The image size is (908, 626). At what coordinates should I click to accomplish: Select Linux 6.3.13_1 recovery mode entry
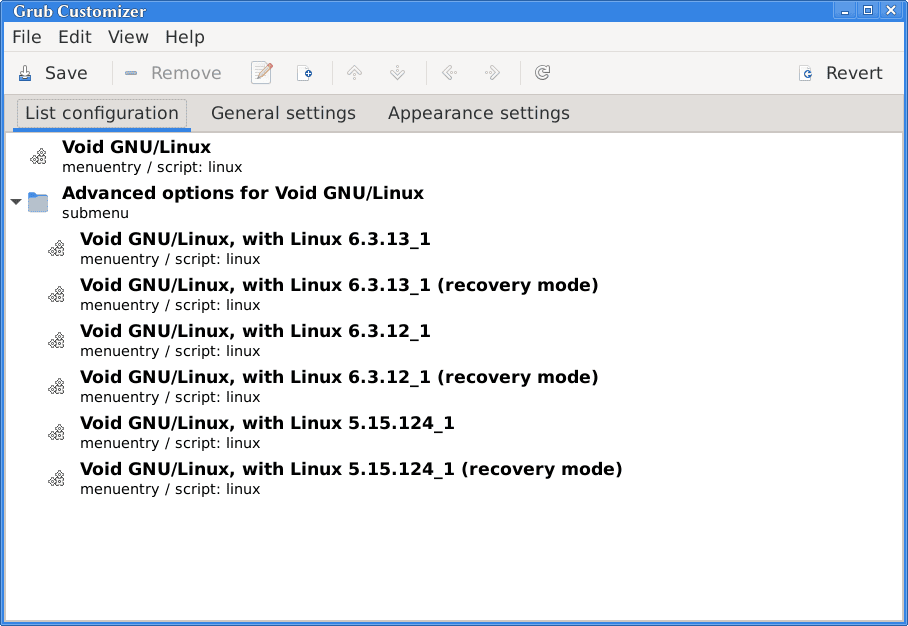click(x=454, y=294)
